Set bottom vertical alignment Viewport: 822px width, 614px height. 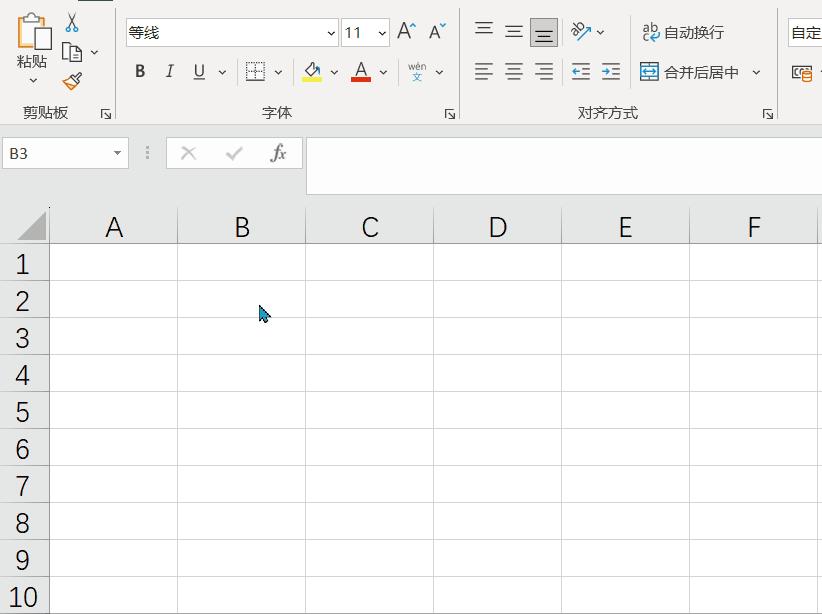pos(544,32)
